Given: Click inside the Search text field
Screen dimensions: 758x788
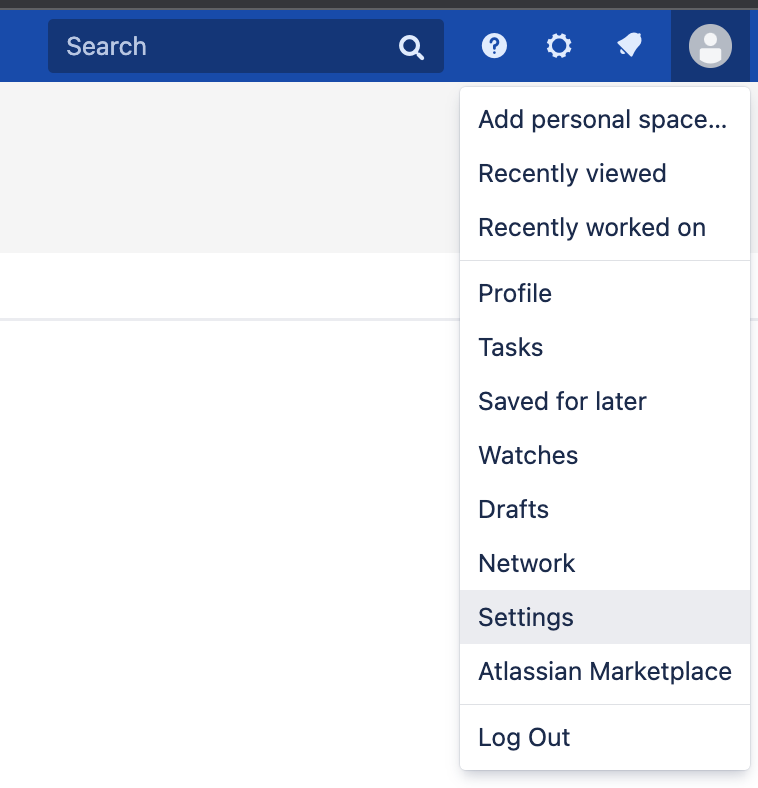Looking at the screenshot, I should pos(220,46).
